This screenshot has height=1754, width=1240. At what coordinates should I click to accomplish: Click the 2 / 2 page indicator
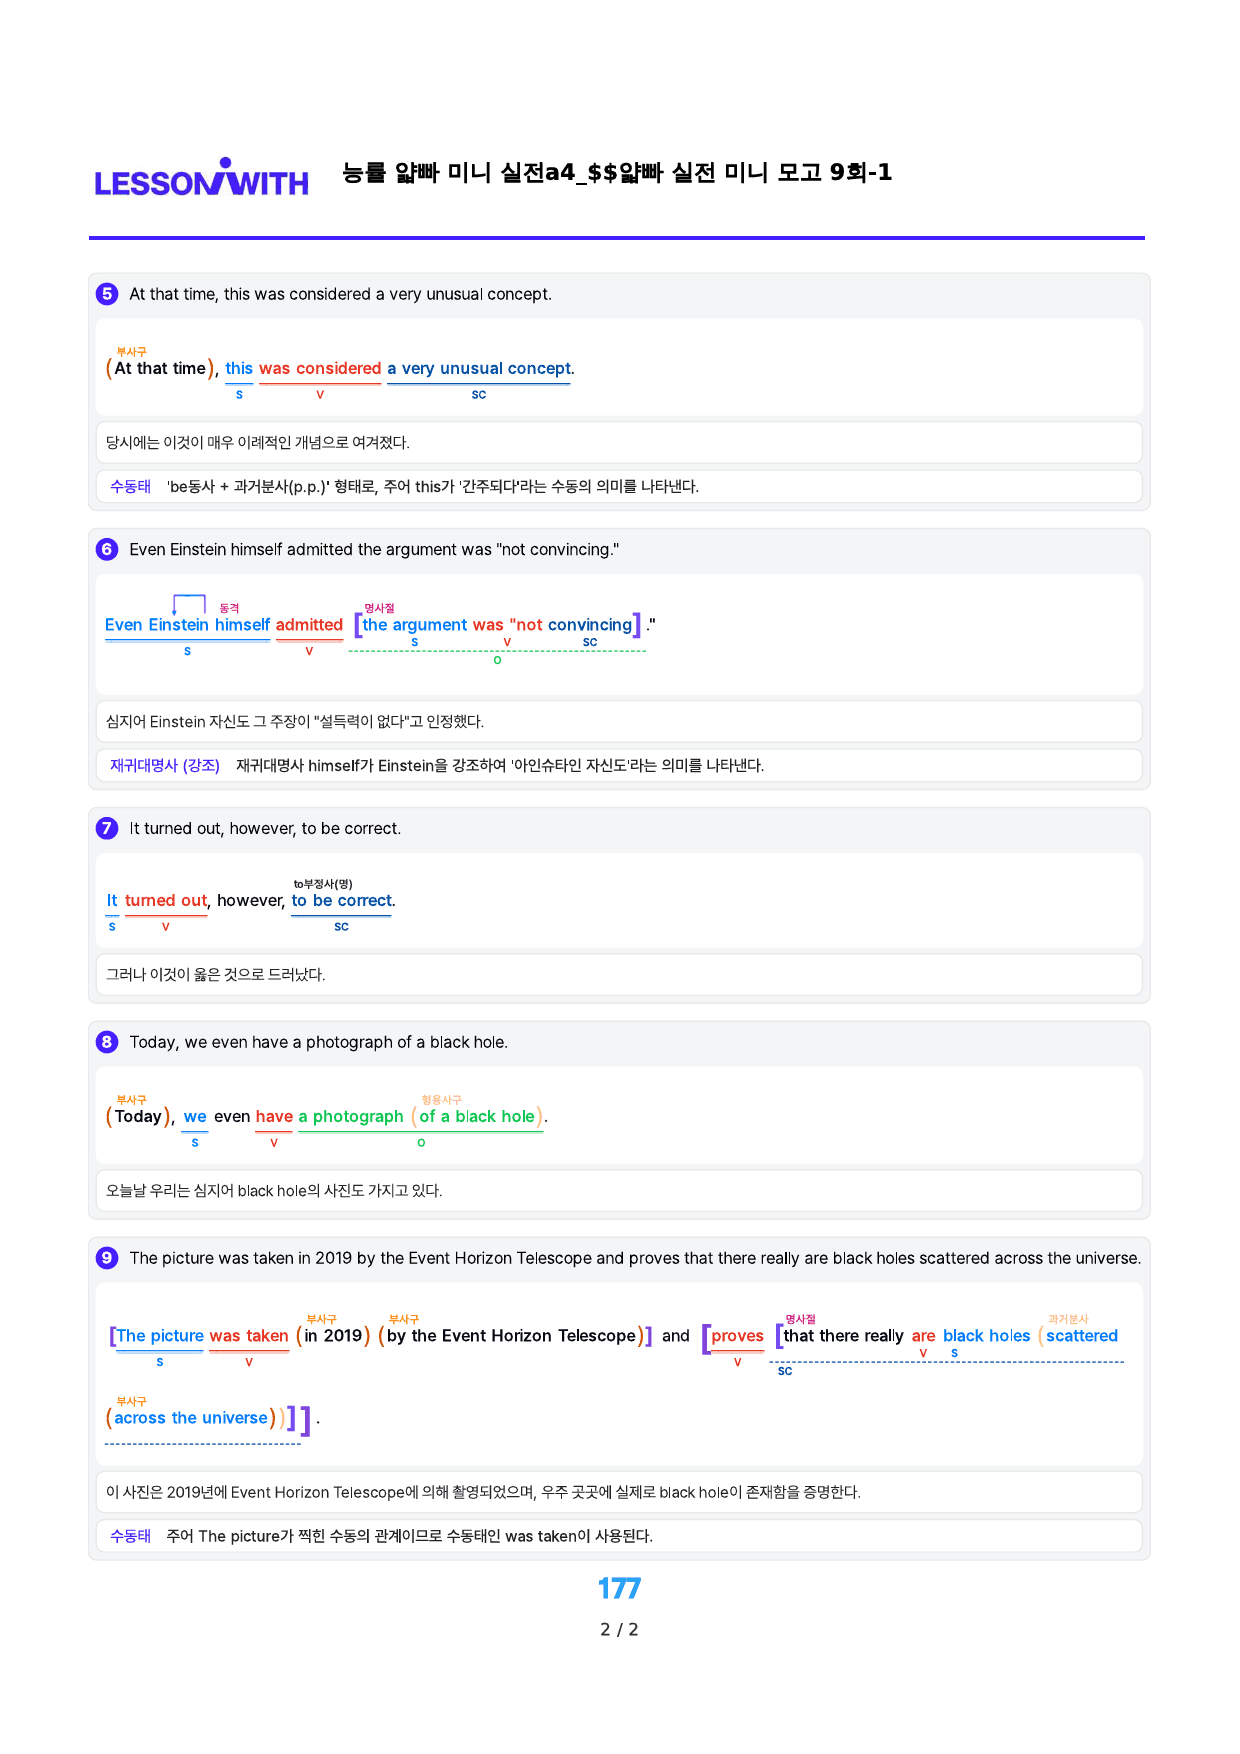(619, 1629)
